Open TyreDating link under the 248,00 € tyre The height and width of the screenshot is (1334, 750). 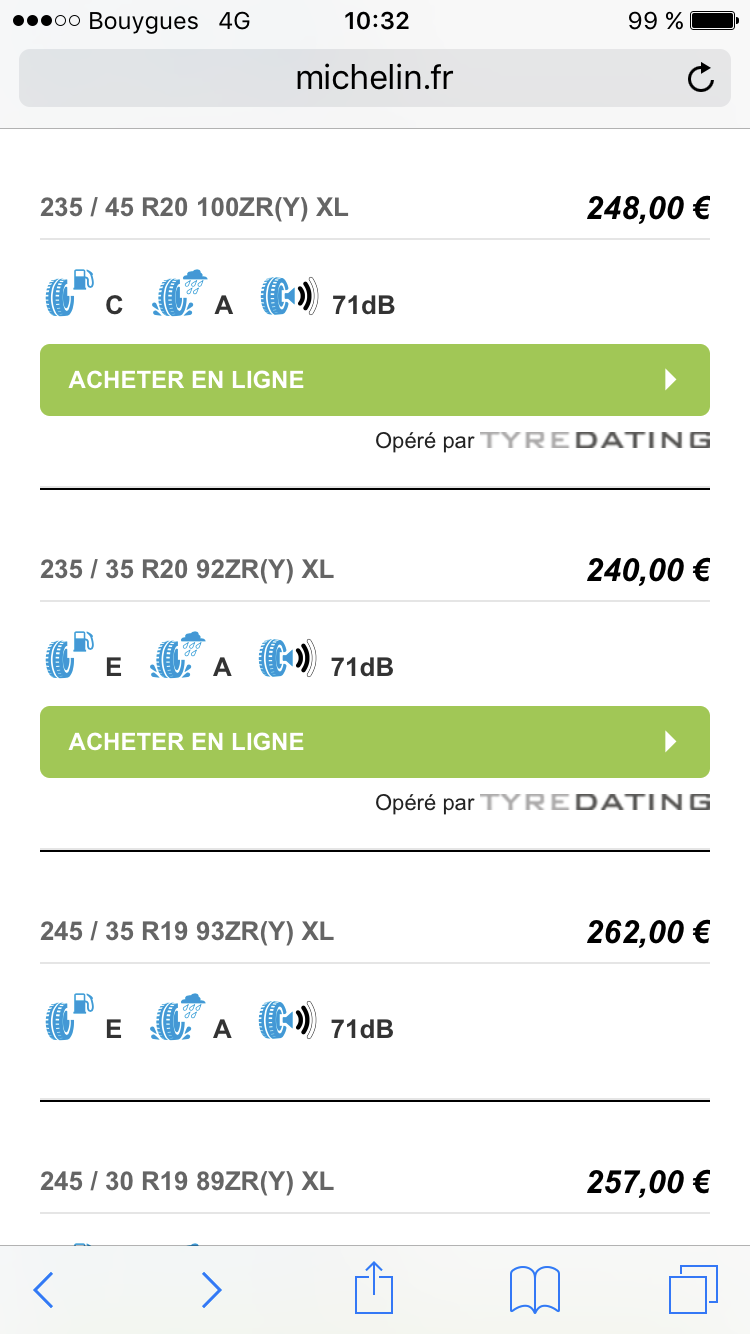click(595, 440)
